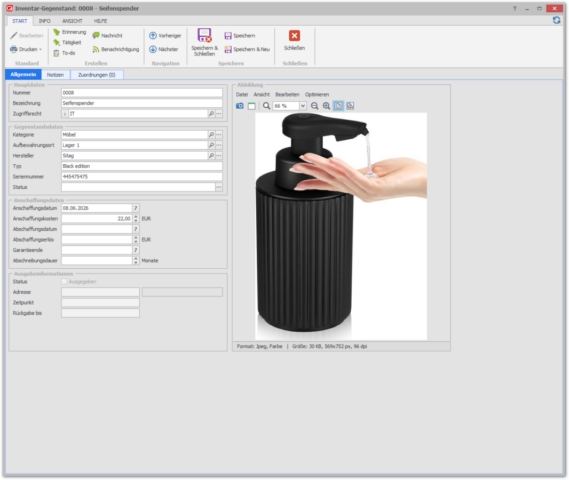This screenshot has height=480, width=569.
Task: Open the image Optimieren menu
Action: 317,95
